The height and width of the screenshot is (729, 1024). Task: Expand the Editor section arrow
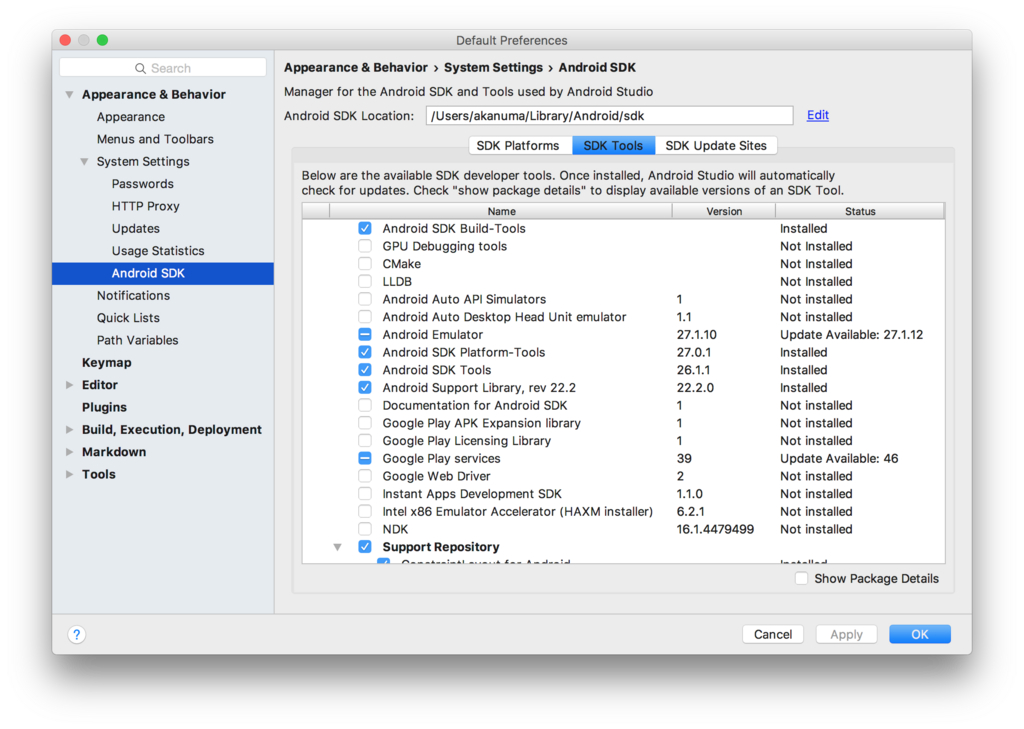tap(69, 385)
